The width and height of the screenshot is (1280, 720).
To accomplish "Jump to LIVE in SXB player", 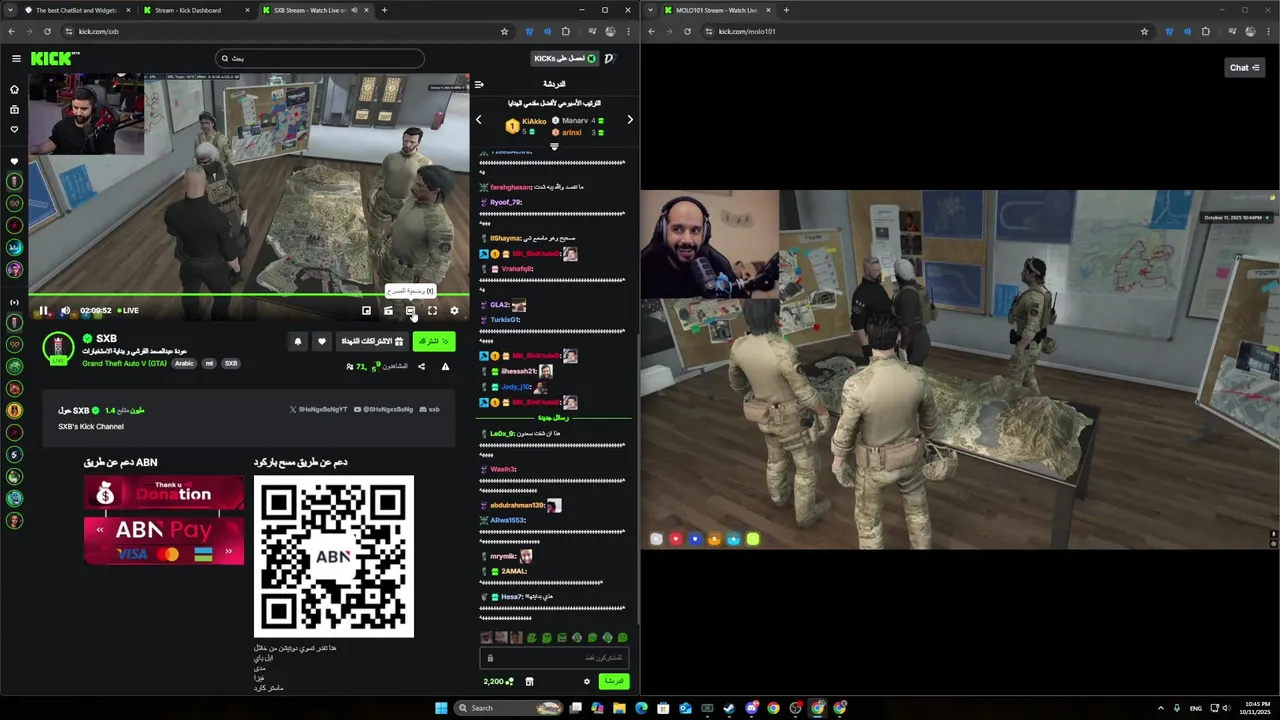I will tap(127, 311).
